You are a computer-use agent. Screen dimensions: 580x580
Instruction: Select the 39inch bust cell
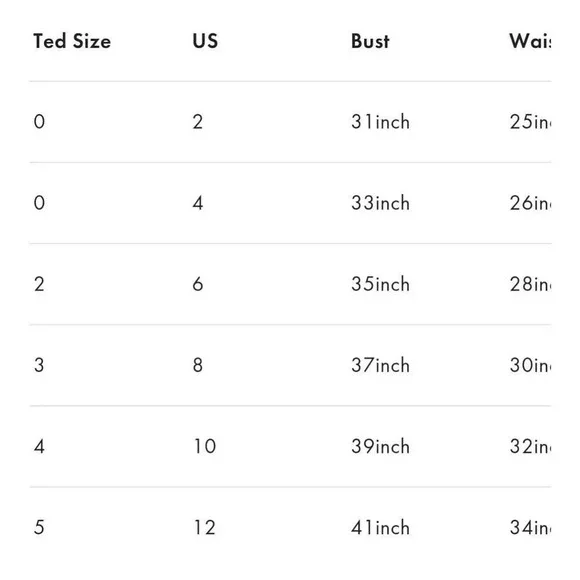[x=381, y=446]
